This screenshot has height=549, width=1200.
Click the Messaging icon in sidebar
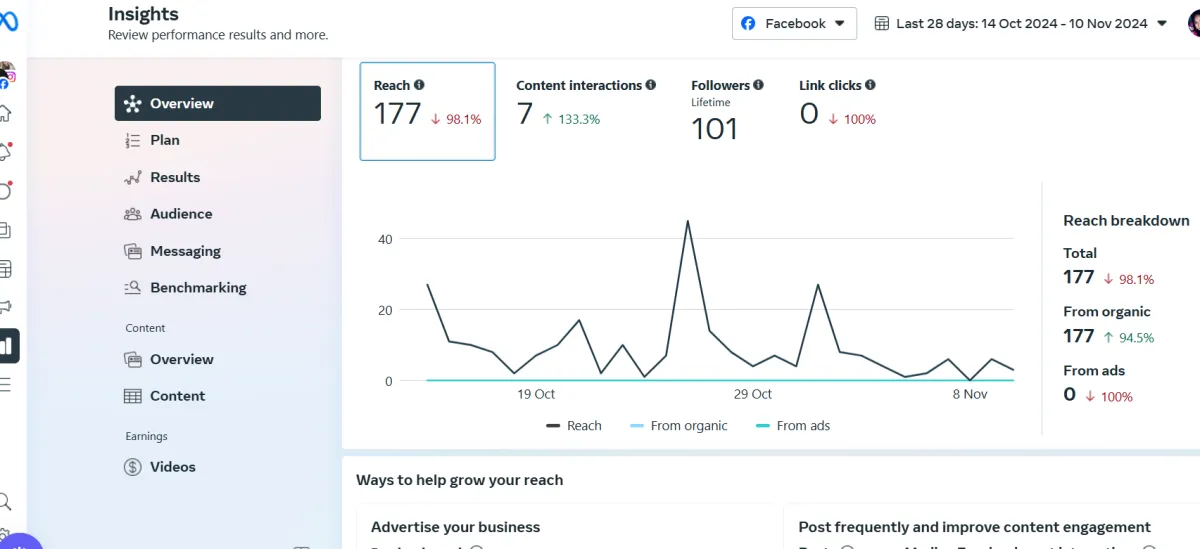click(133, 251)
